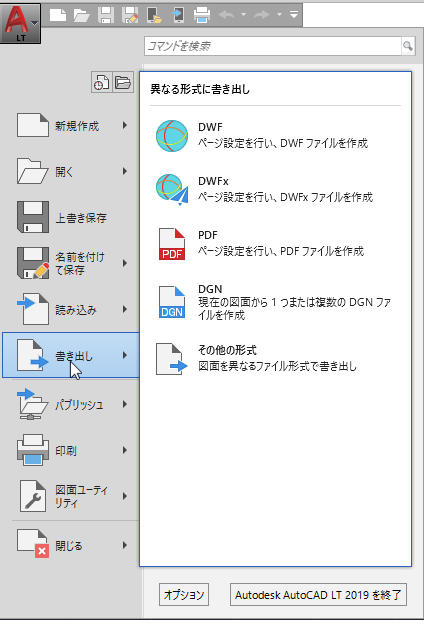This screenshot has height=630, width=435.
Task: Select the 閉じる menu item
Action: 71,545
